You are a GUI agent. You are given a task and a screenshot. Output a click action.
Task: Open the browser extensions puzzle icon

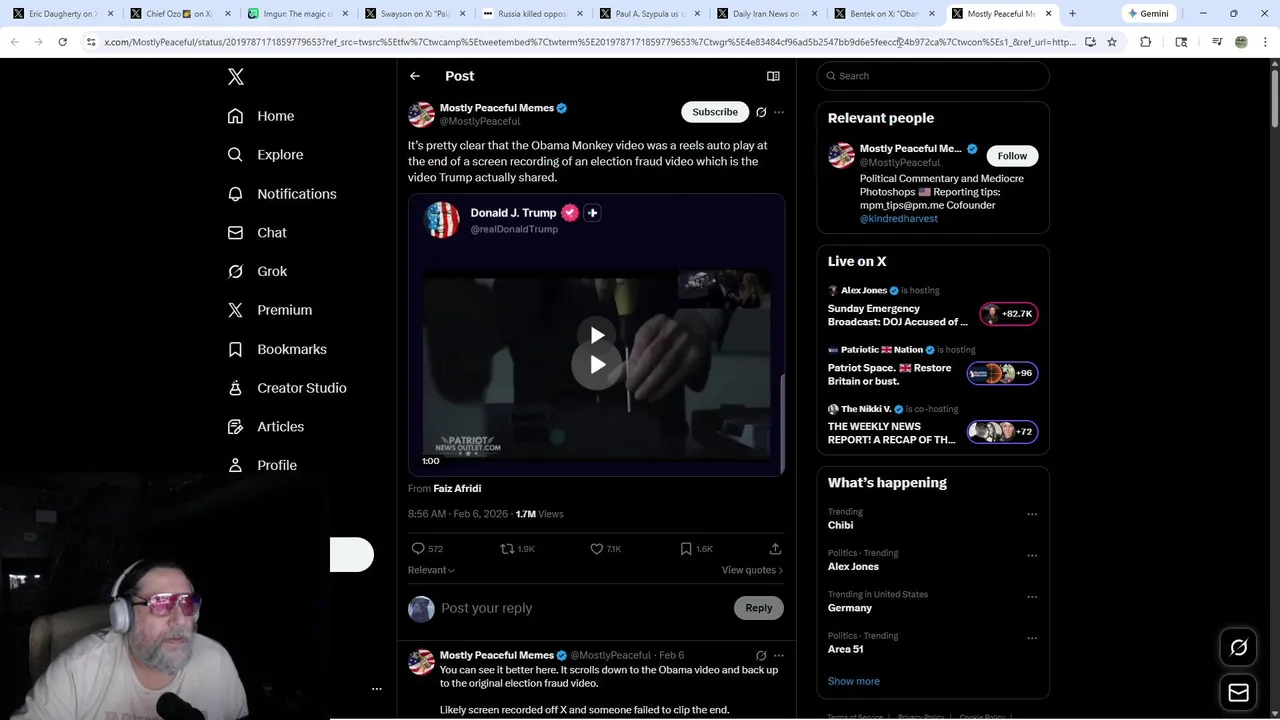1146,42
